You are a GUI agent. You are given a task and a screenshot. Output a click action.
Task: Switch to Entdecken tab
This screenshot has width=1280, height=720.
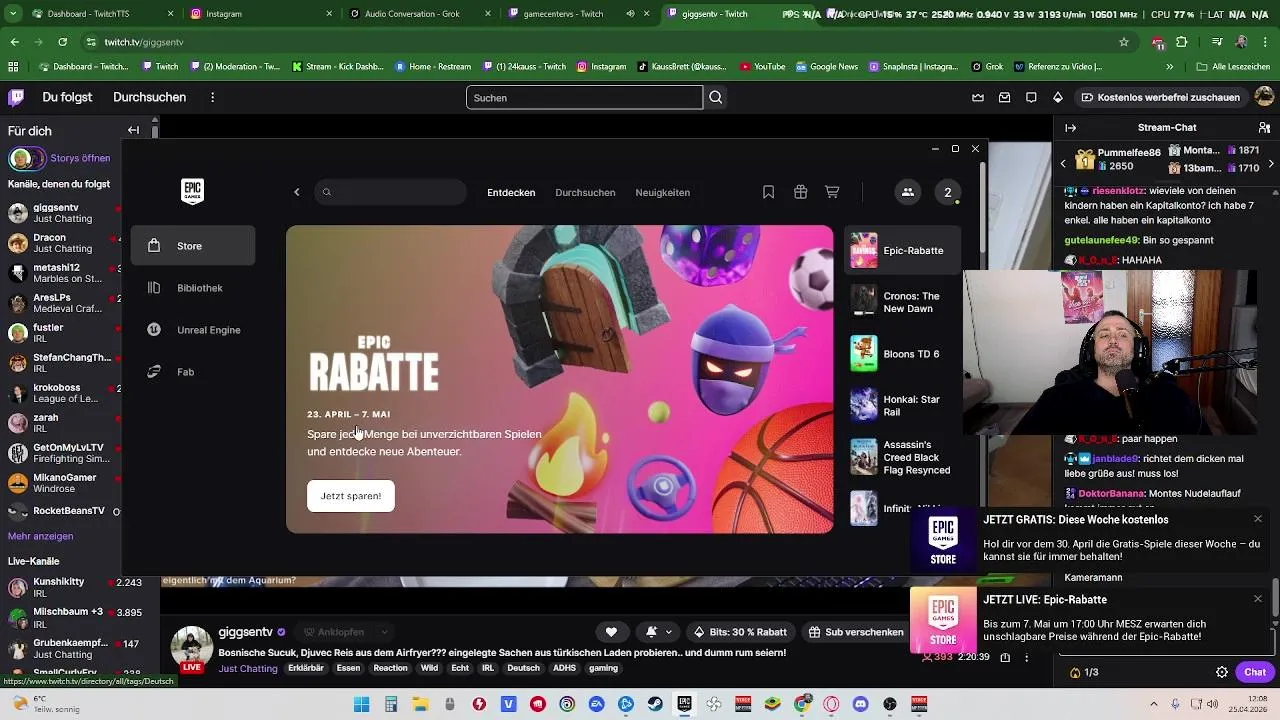[x=511, y=192]
